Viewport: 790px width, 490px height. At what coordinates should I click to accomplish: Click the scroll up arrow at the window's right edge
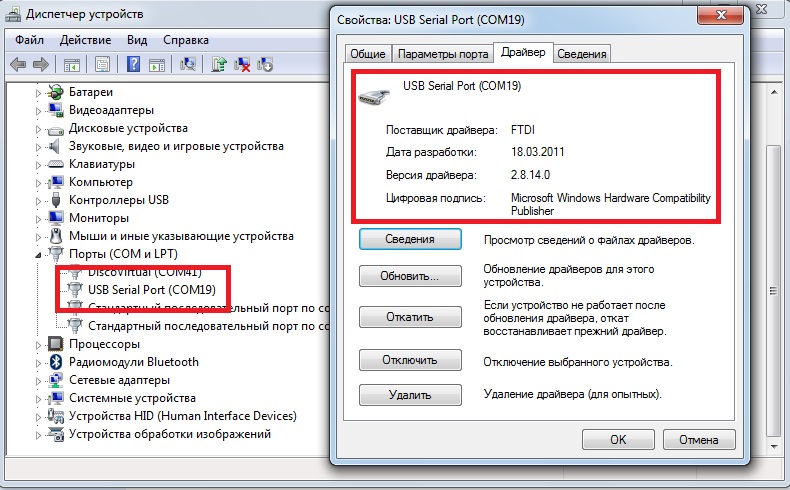(x=774, y=93)
